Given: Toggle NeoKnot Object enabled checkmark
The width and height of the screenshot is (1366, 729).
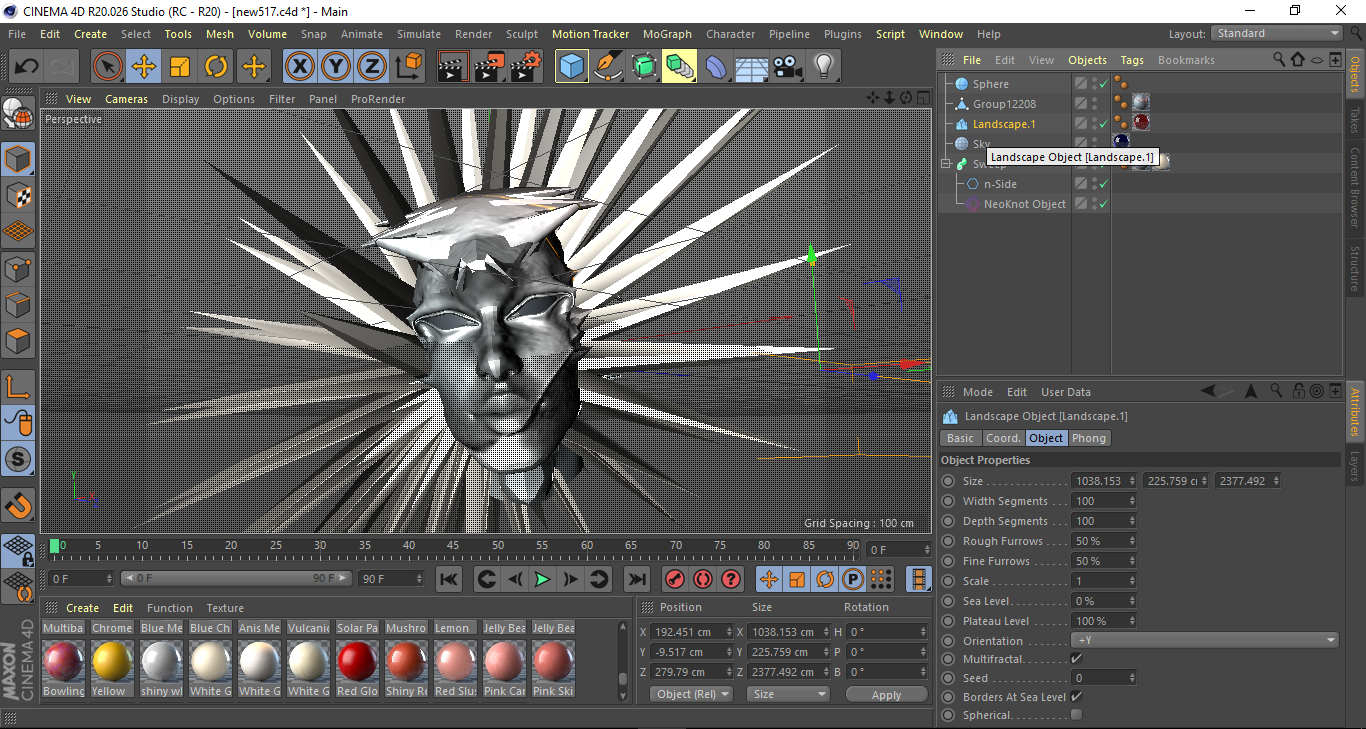Looking at the screenshot, I should (x=1103, y=205).
